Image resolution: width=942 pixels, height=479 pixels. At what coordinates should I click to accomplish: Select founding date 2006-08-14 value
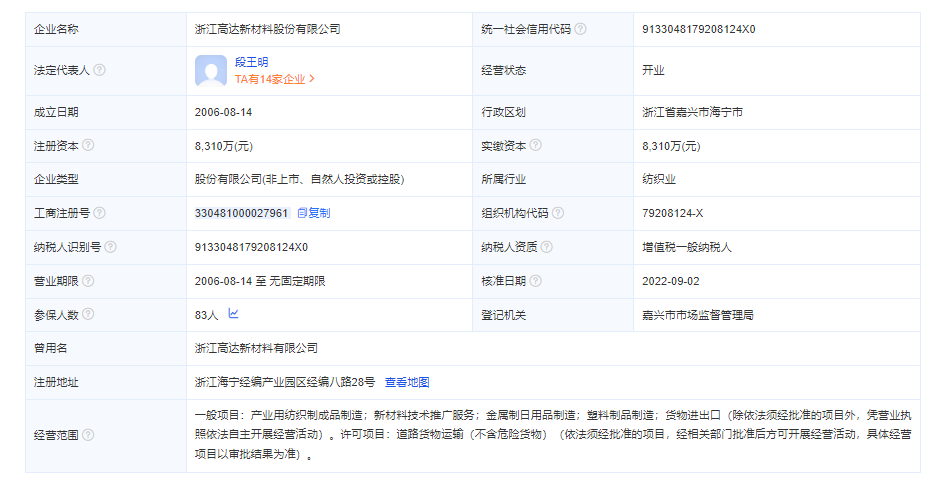pyautogui.click(x=223, y=112)
